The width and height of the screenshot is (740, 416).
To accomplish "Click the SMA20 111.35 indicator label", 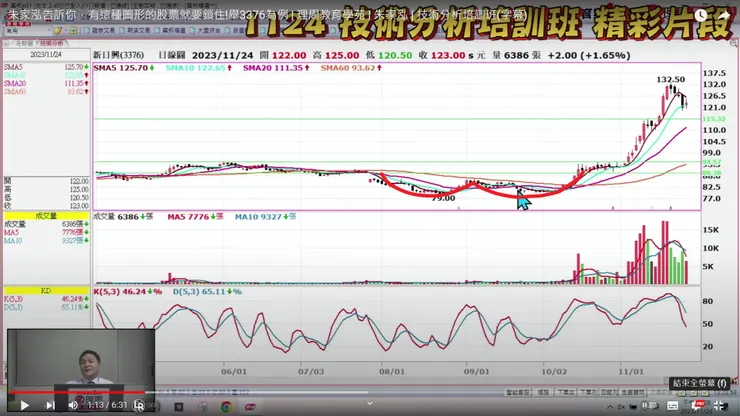I will click(277, 68).
